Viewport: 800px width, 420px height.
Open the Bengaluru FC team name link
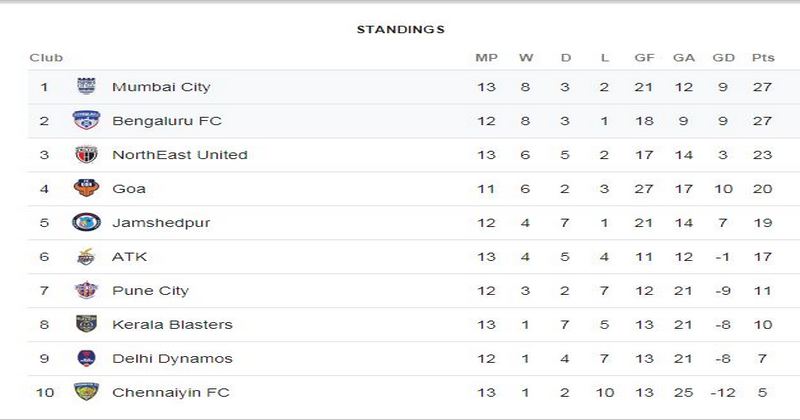(167, 121)
